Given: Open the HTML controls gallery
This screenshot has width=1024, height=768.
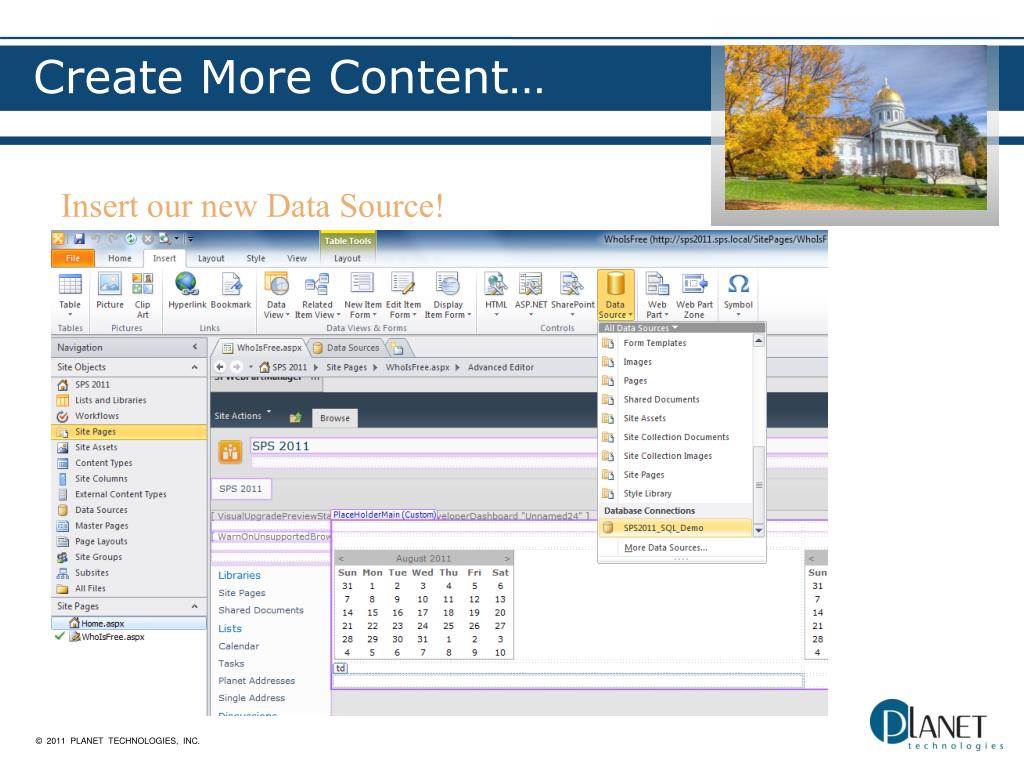Looking at the screenshot, I should coord(496,295).
